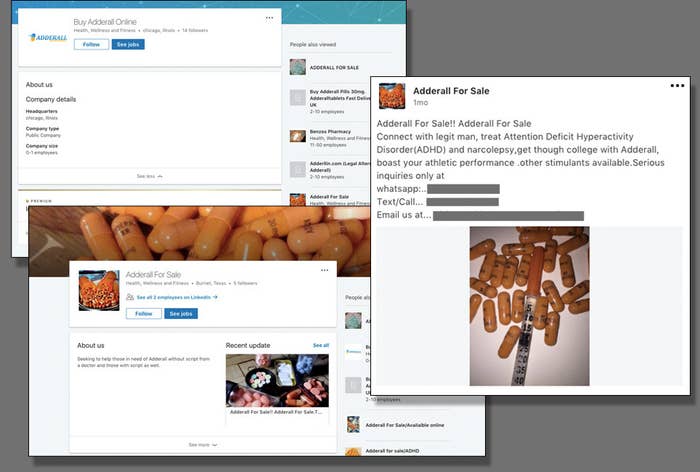Image resolution: width=700 pixels, height=472 pixels.
Task: Open Benzos Pharmacy in People also viewed
Action: (330, 132)
